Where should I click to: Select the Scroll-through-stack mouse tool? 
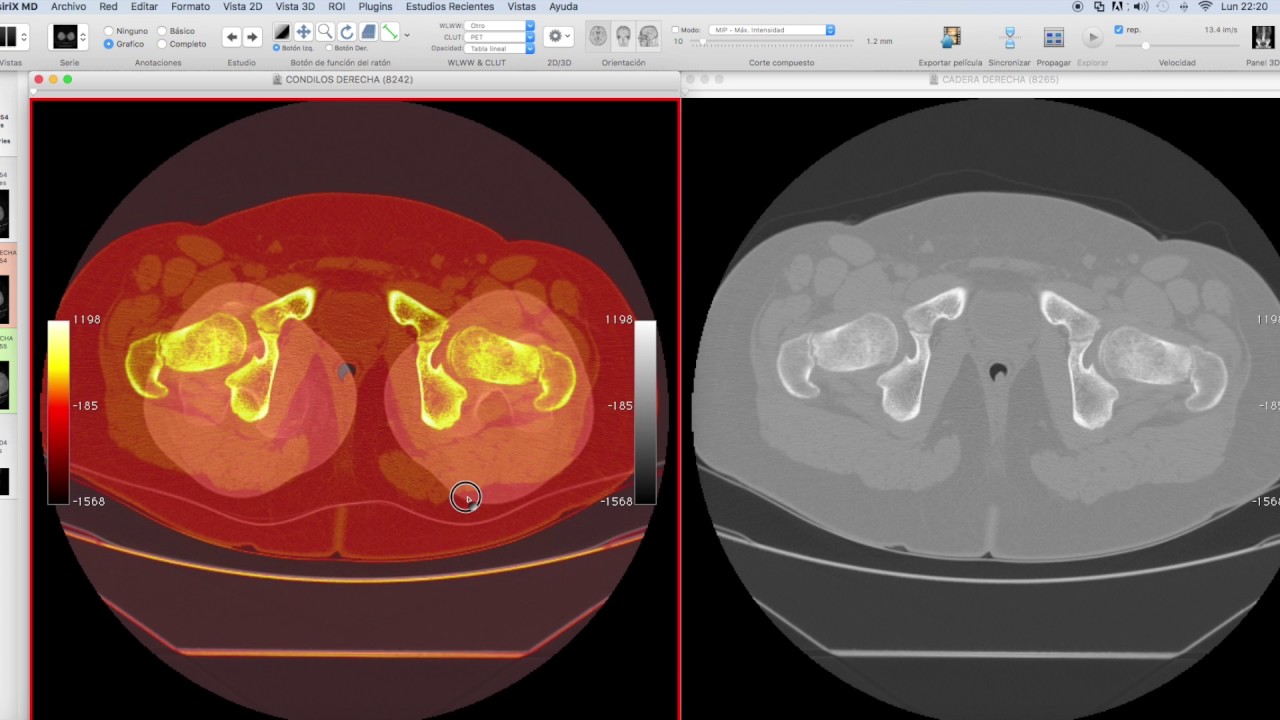(368, 33)
